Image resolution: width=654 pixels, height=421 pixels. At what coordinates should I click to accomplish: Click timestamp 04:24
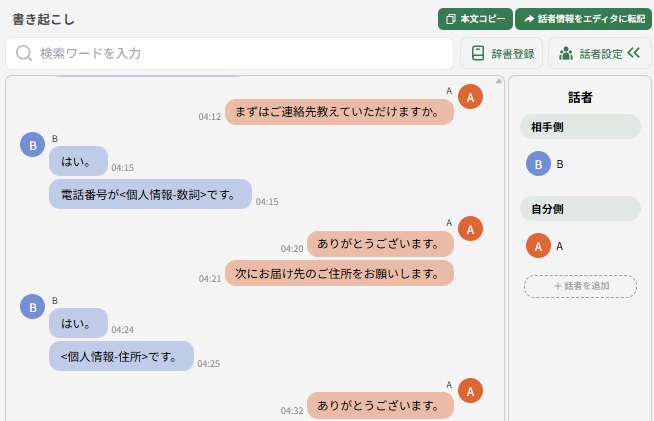[x=123, y=330]
